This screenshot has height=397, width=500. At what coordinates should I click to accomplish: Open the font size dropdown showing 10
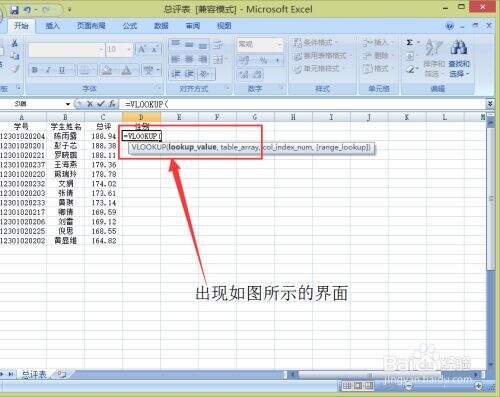129,50
